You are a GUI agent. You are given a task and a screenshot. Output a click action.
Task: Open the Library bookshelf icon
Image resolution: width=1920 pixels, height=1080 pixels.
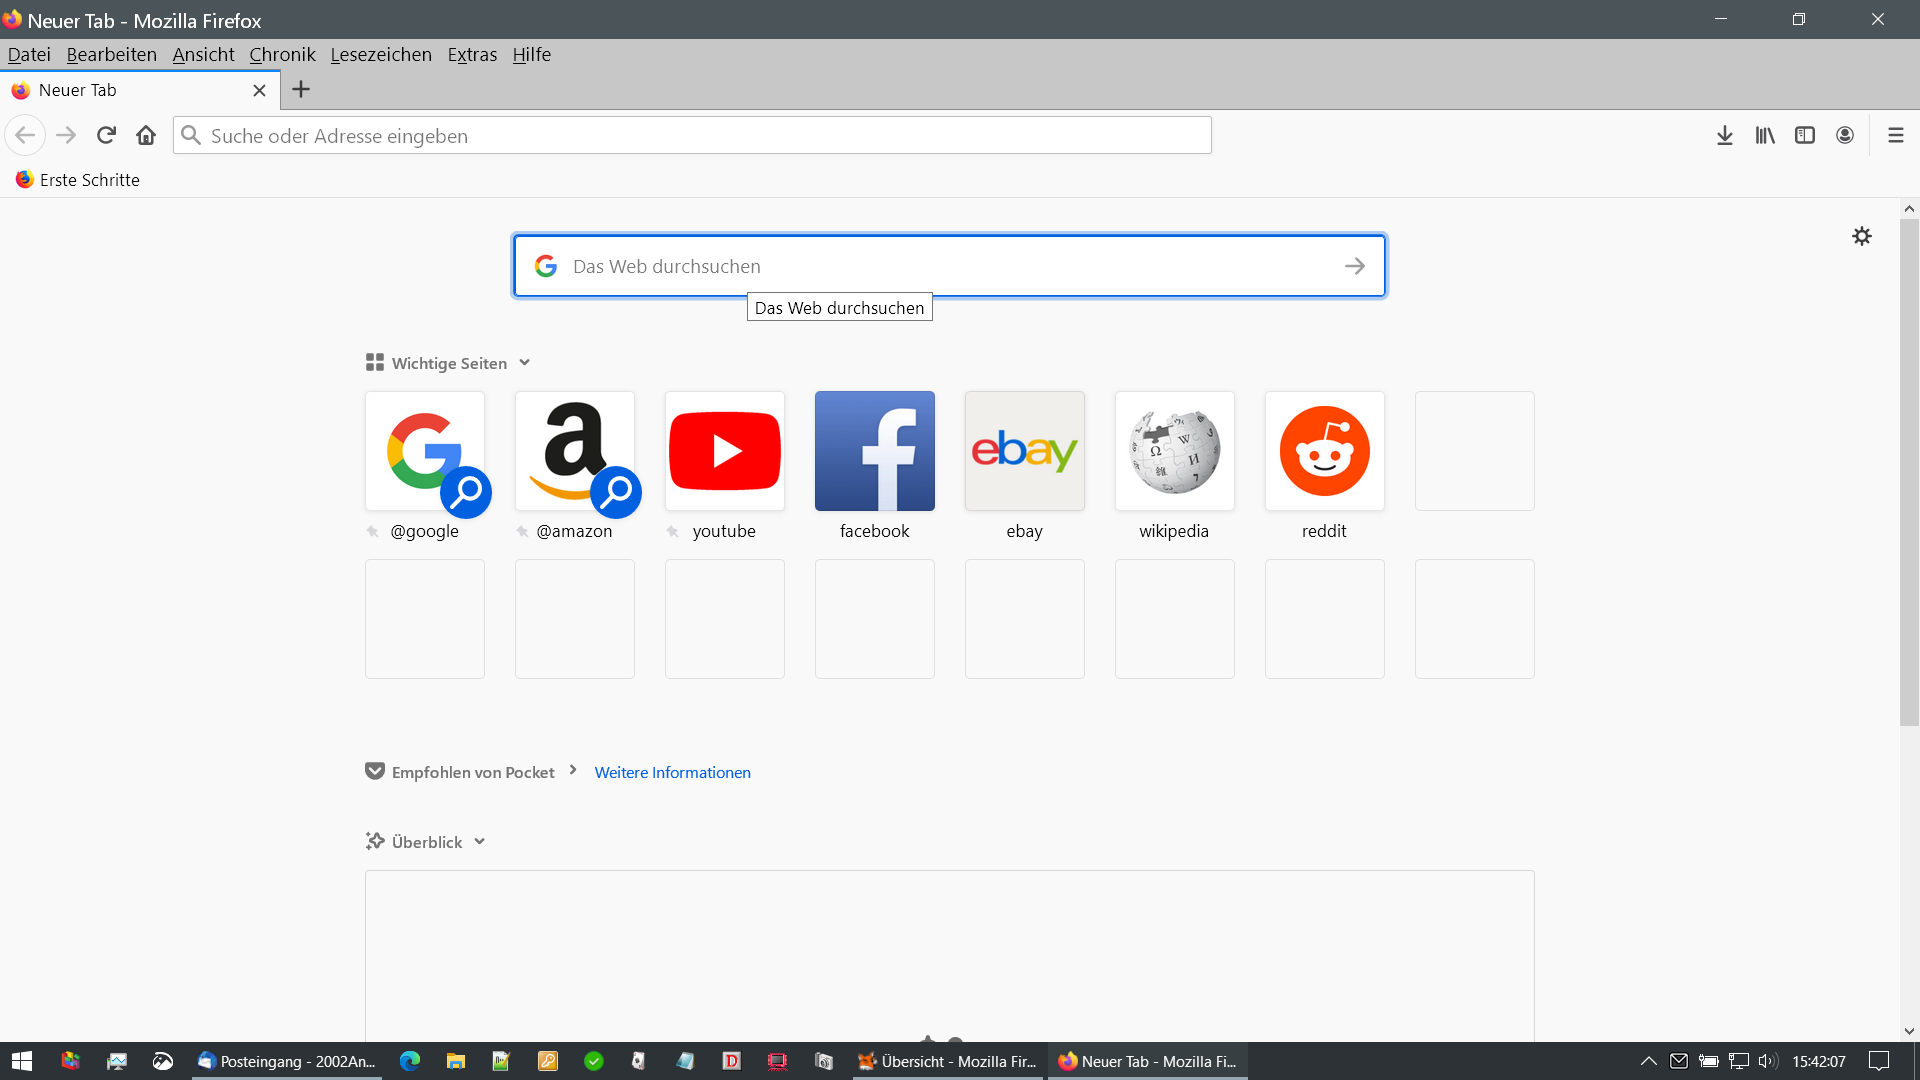pyautogui.click(x=1765, y=136)
